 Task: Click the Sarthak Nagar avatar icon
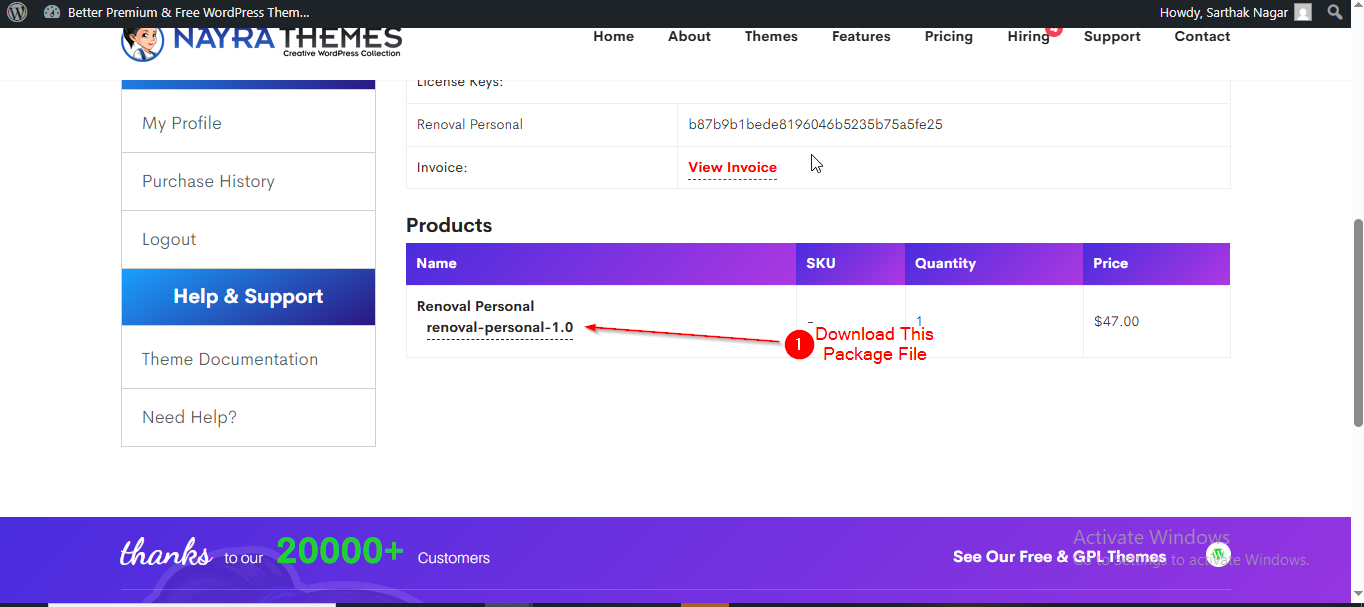point(1302,13)
